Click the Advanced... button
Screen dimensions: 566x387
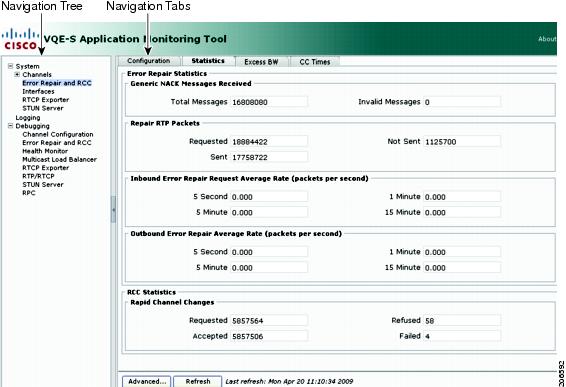click(147, 381)
